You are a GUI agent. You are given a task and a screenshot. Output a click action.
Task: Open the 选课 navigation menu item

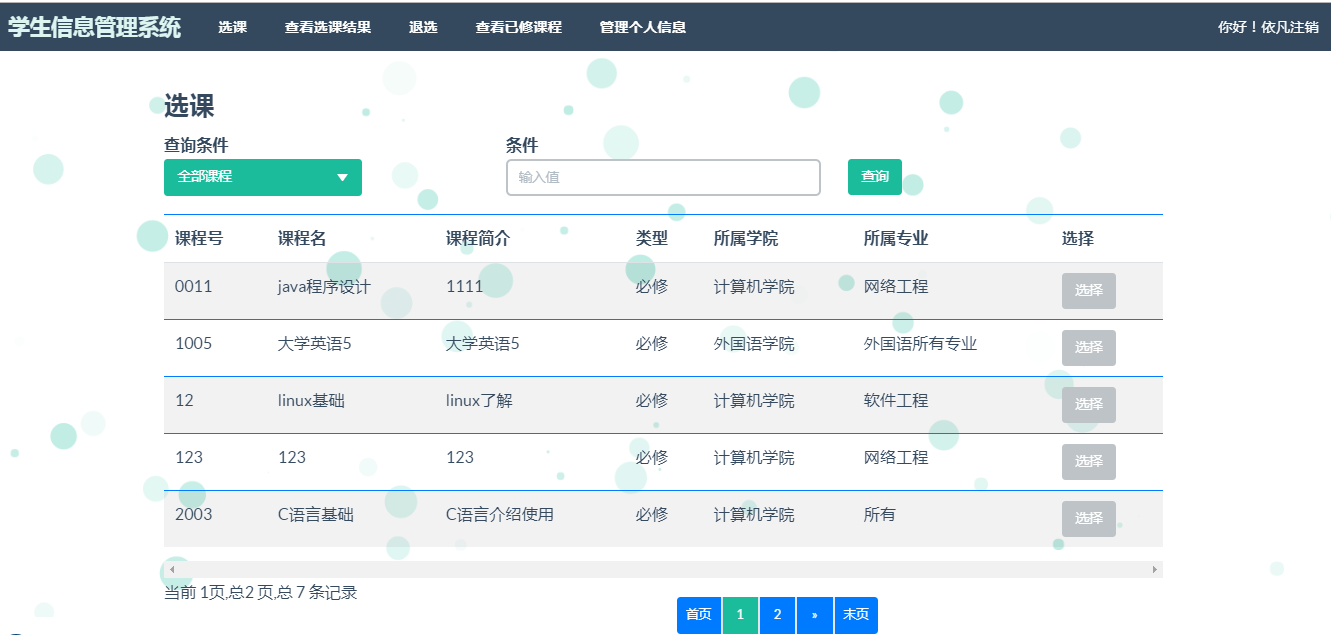tap(232, 27)
